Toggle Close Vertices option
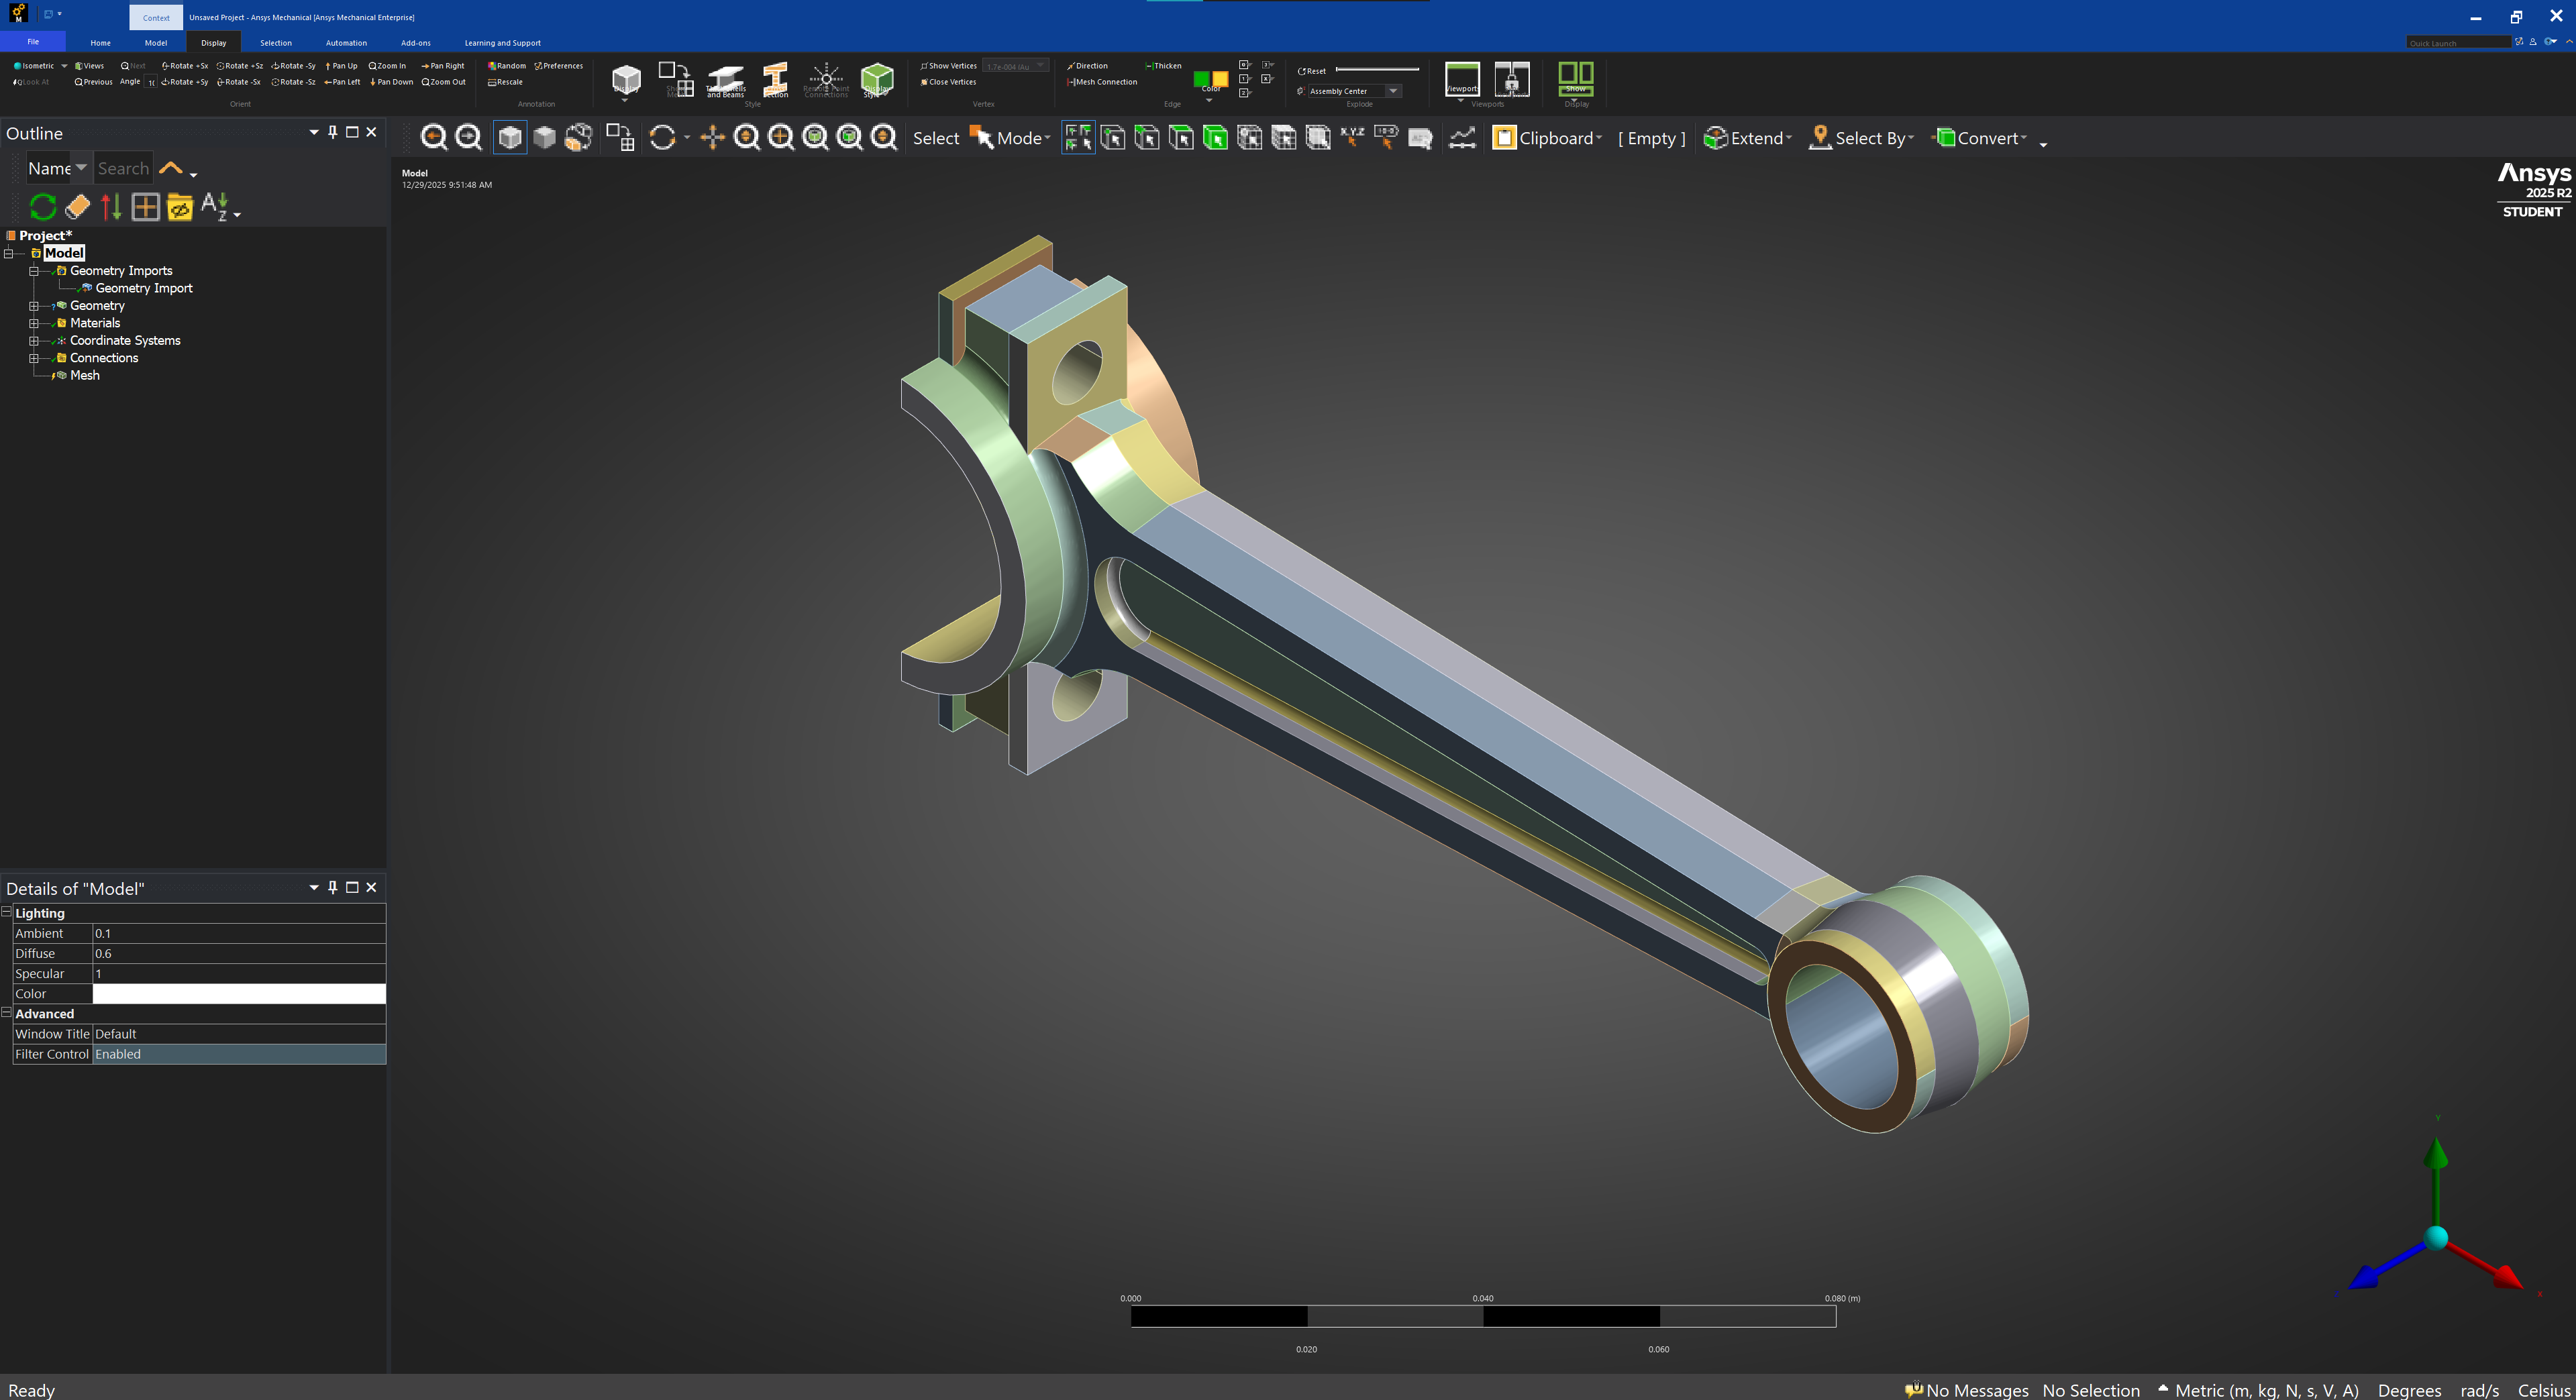This screenshot has width=2576, height=1400. (x=948, y=82)
